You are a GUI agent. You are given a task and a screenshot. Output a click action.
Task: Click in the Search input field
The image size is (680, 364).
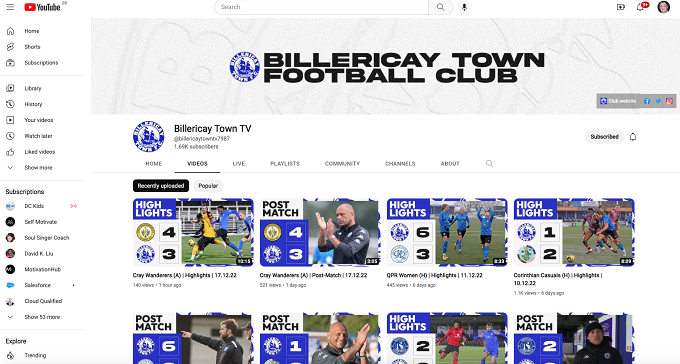tap(321, 7)
